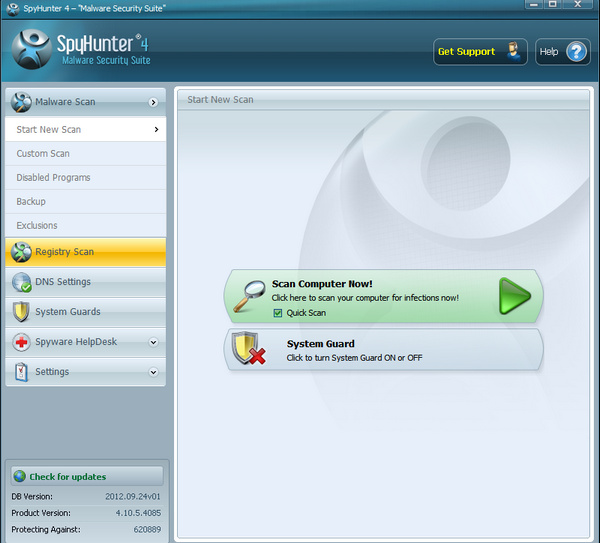This screenshot has height=543, width=600.
Task: Click the System Guard shield with red X
Action: point(248,349)
